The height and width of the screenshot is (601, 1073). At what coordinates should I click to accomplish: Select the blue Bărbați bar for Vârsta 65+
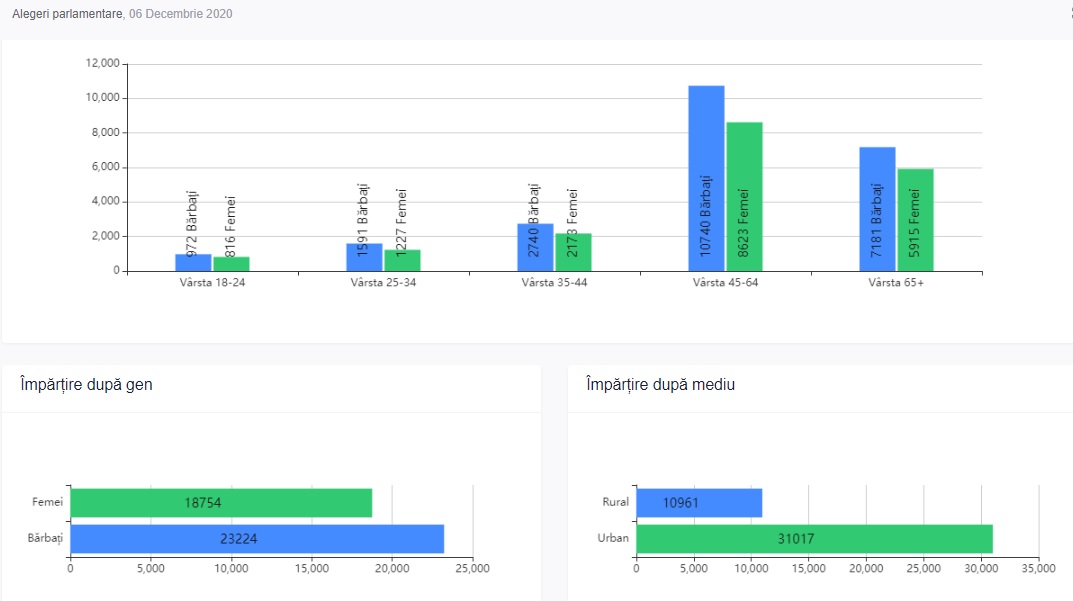click(x=877, y=209)
